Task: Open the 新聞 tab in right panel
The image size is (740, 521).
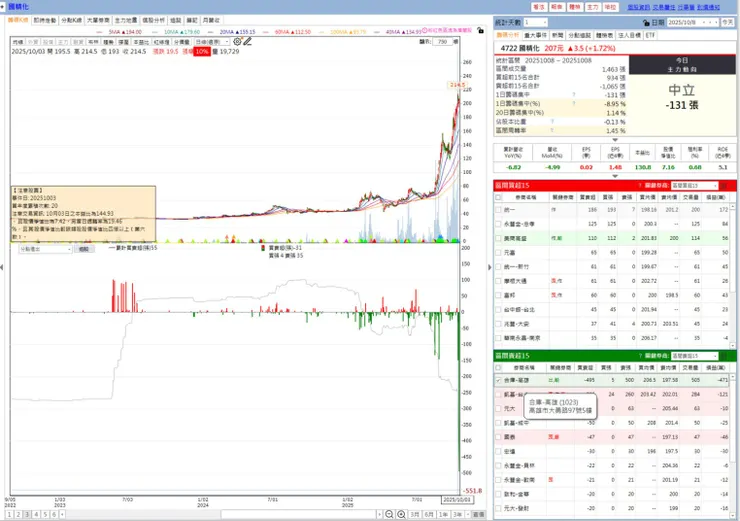Action: pyautogui.click(x=557, y=35)
